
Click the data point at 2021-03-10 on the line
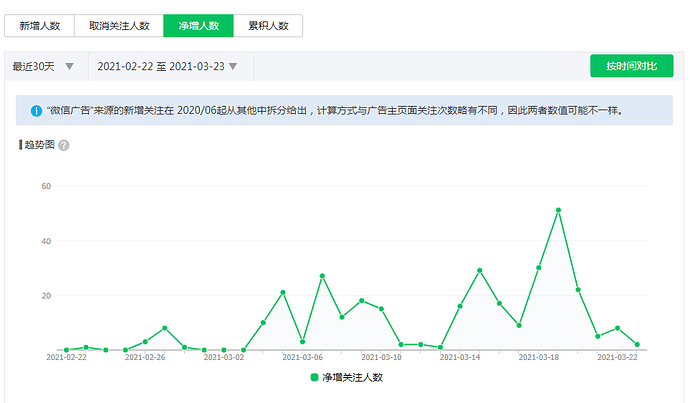point(381,309)
